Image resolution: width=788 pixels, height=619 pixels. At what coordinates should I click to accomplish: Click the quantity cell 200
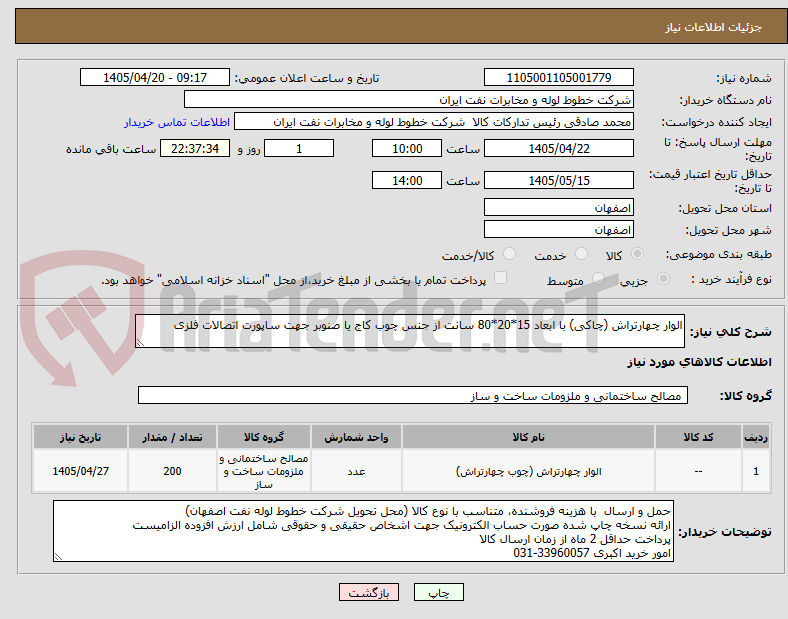[172, 471]
